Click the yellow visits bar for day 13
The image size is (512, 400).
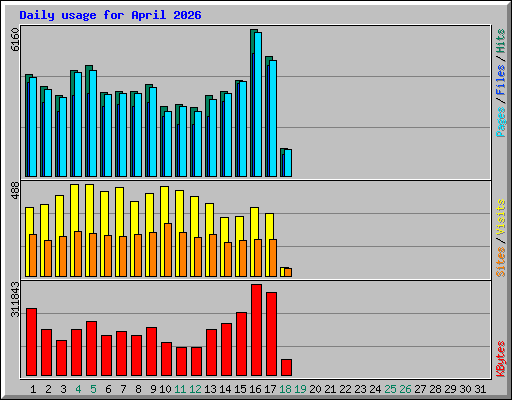209,240
